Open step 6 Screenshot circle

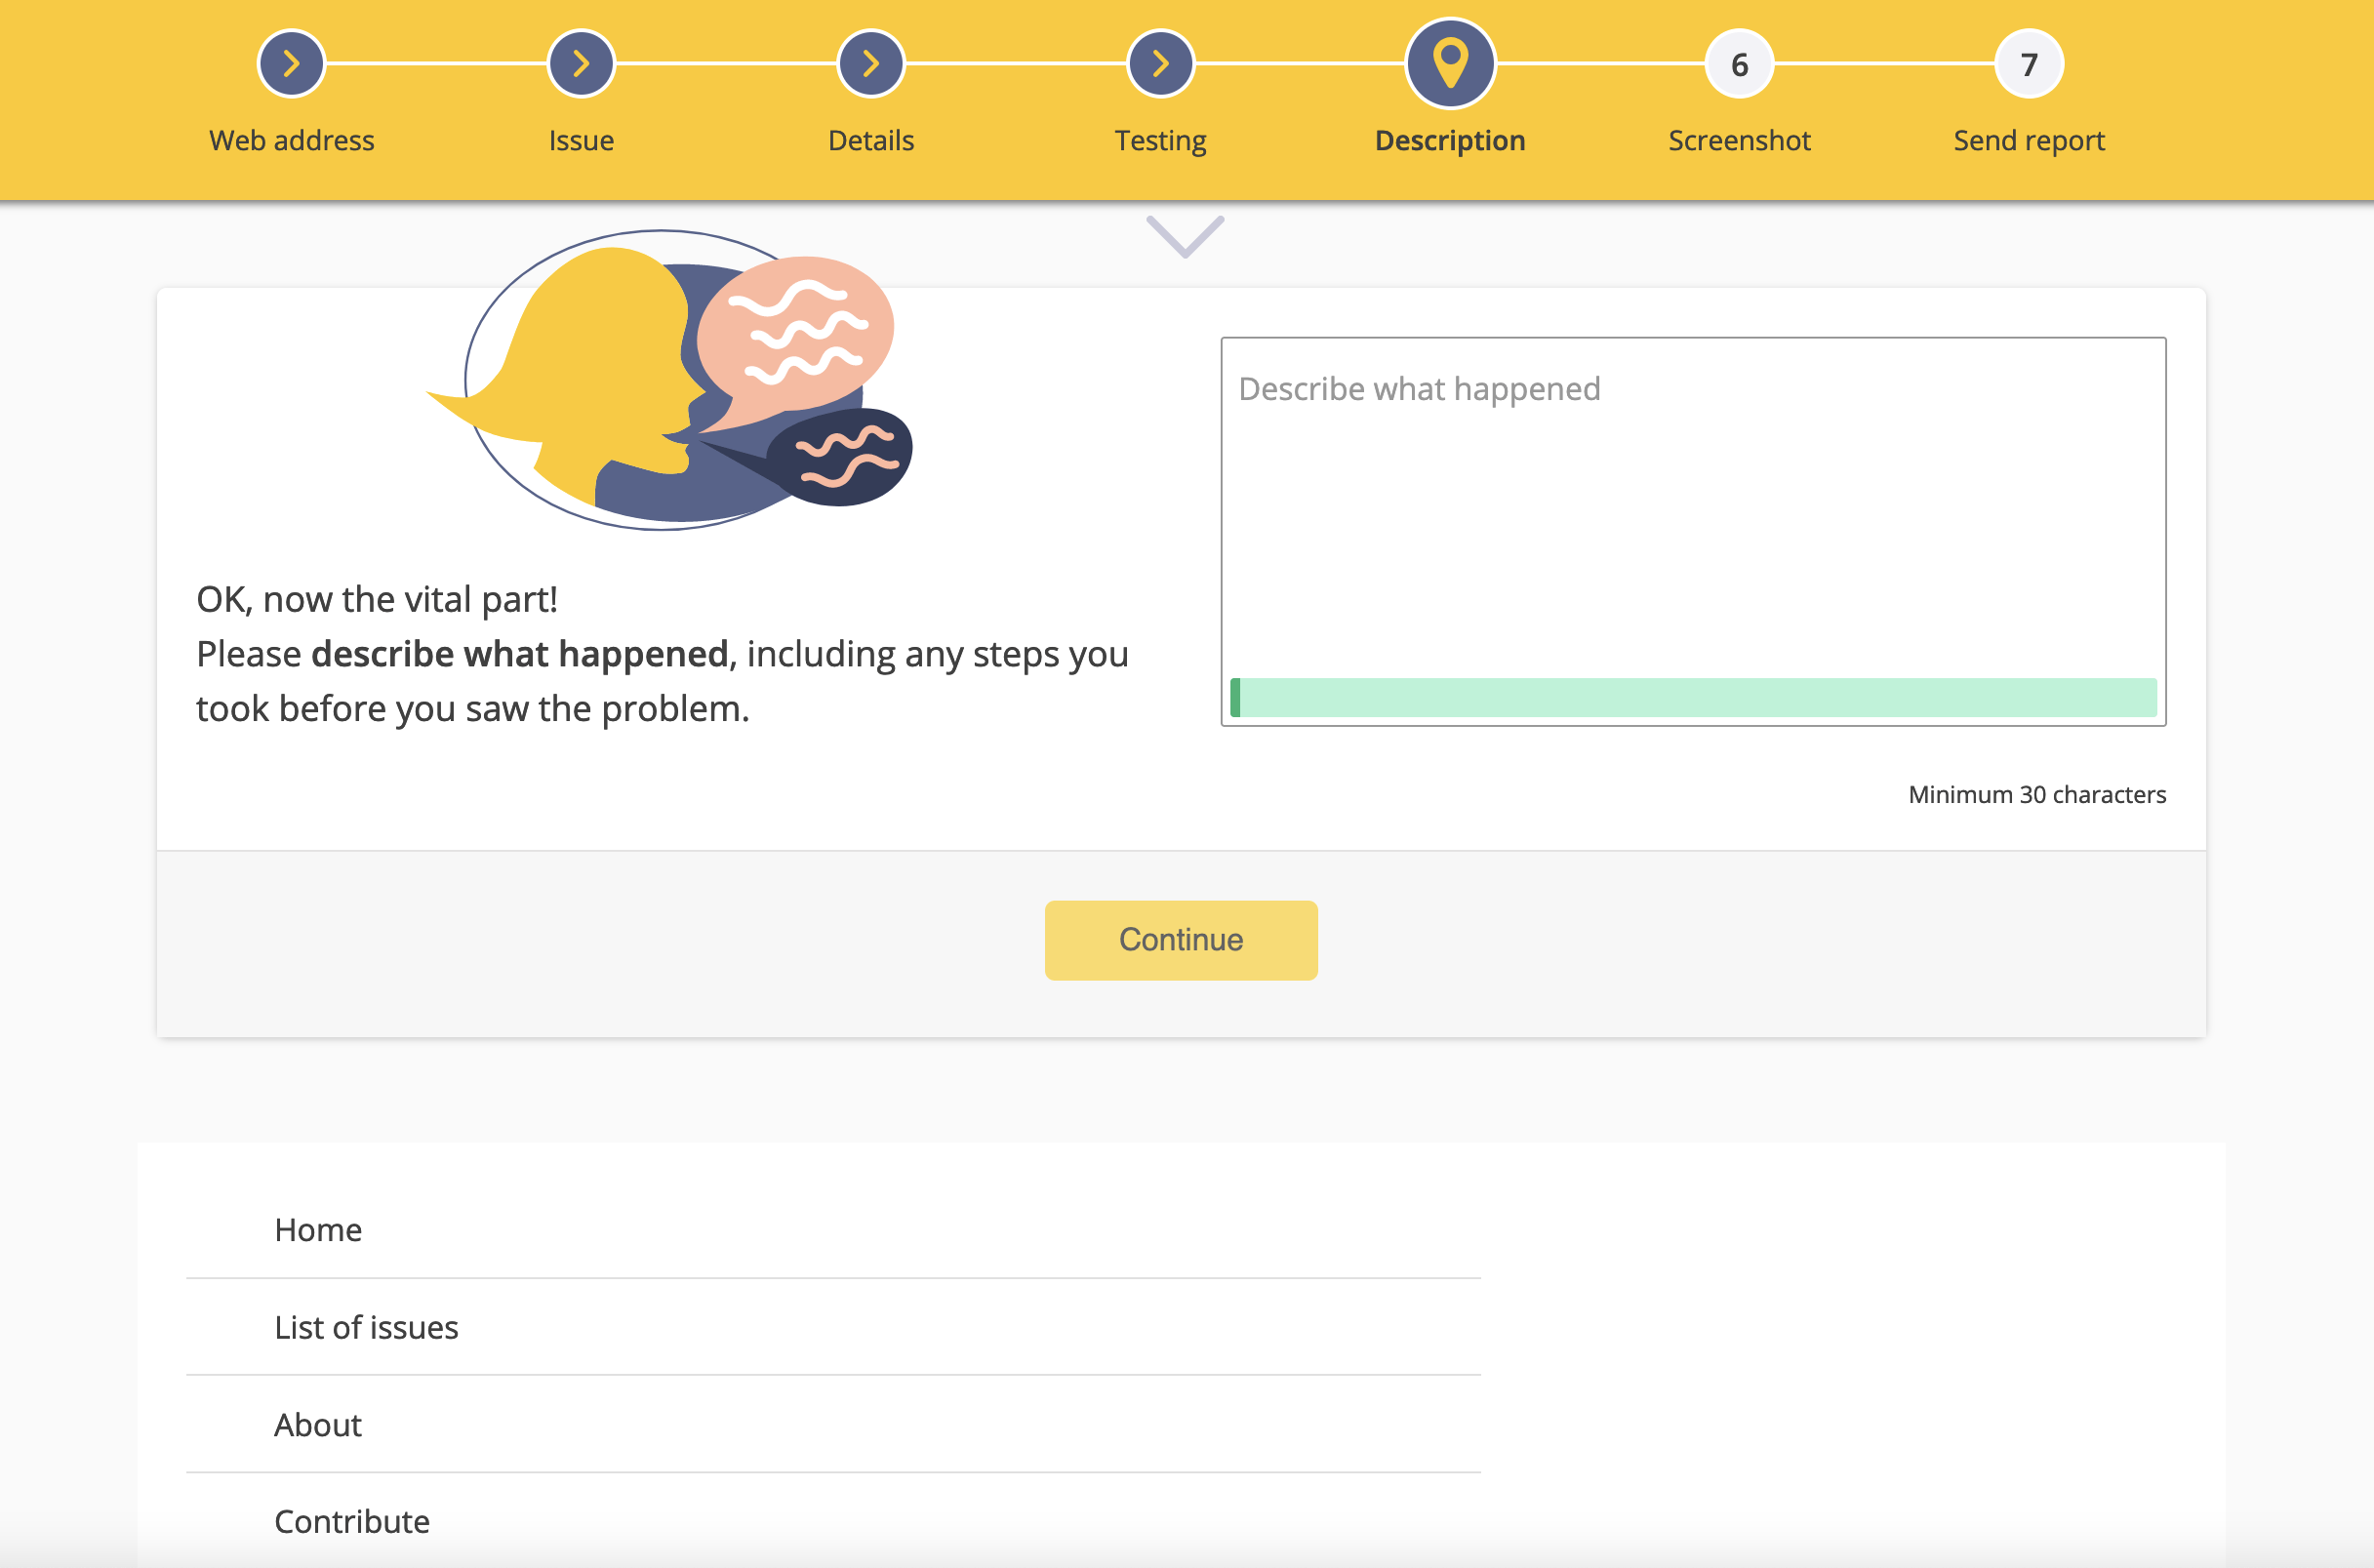(x=1740, y=64)
